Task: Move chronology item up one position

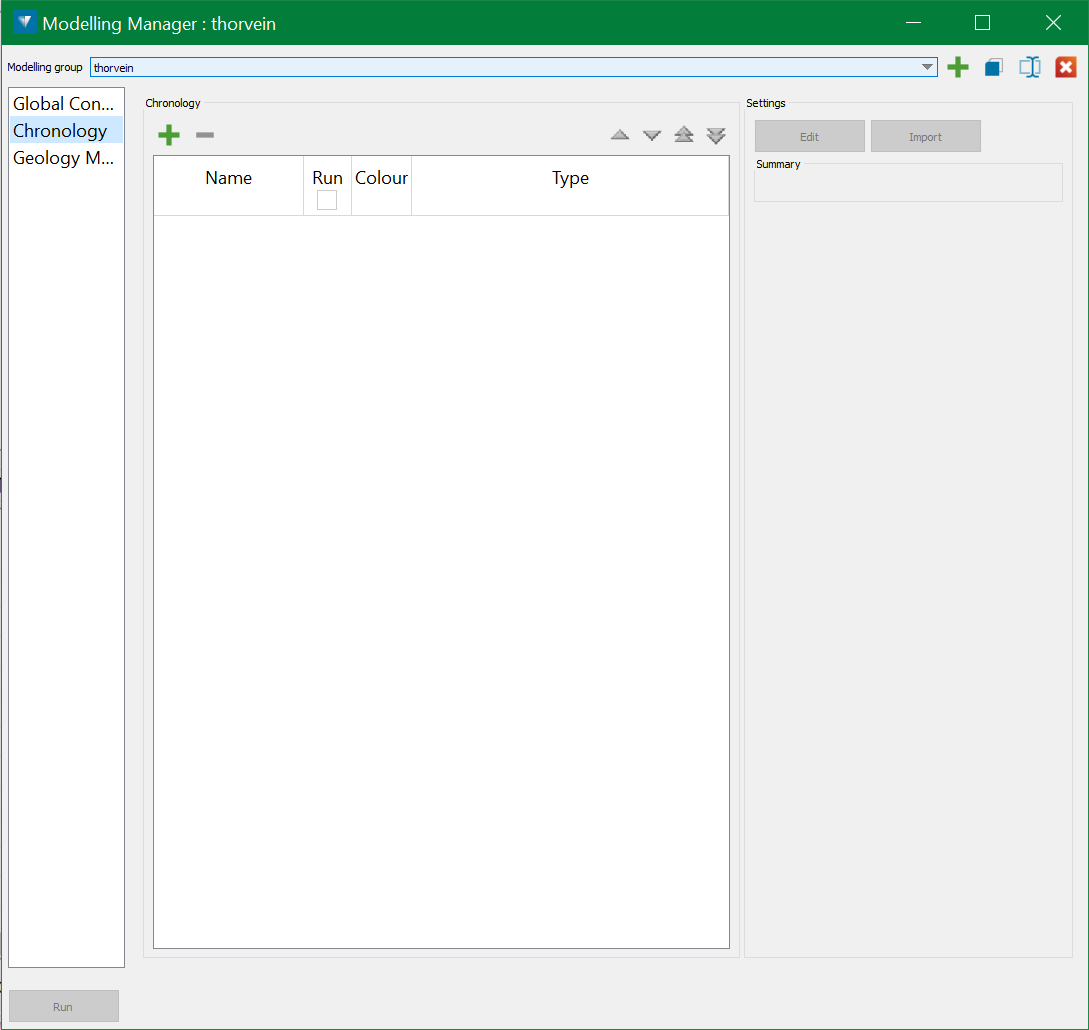Action: point(620,135)
